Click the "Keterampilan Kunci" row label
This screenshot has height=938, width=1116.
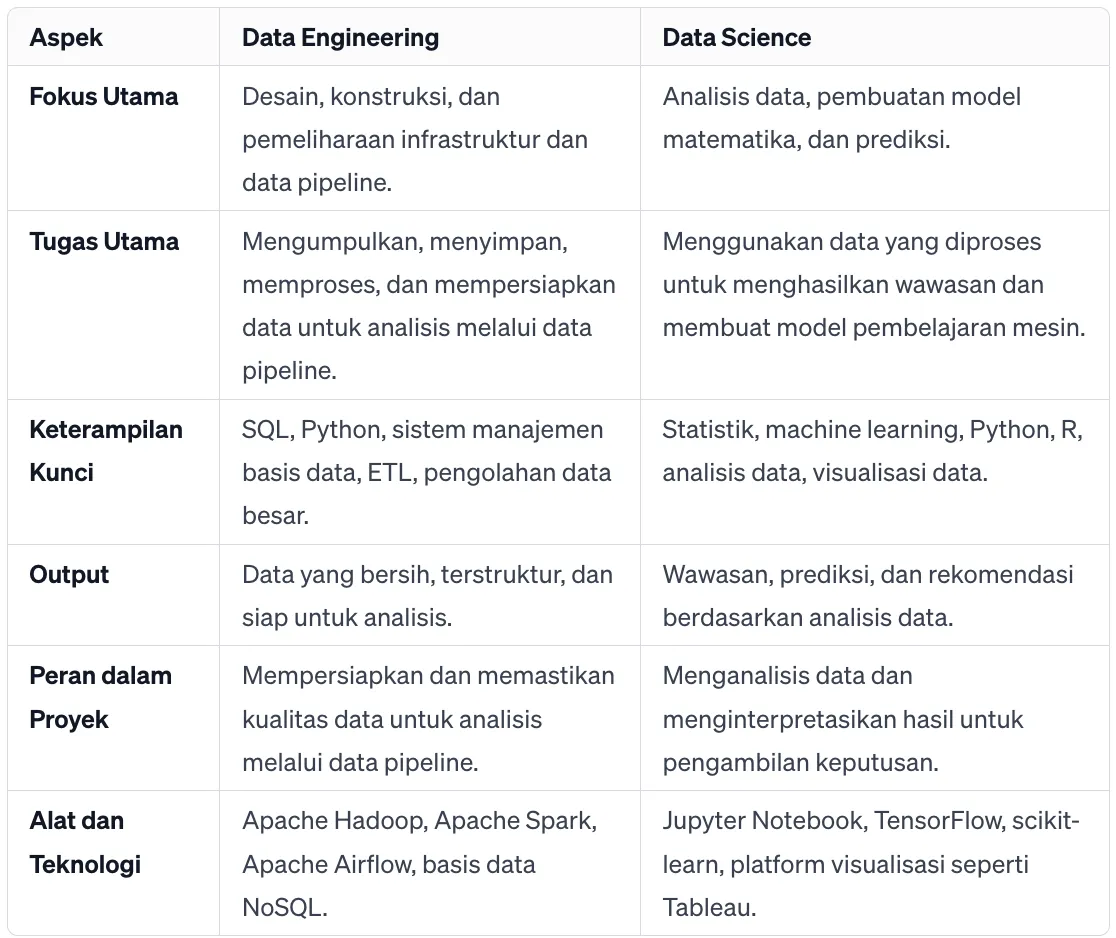pyautogui.click(x=106, y=451)
